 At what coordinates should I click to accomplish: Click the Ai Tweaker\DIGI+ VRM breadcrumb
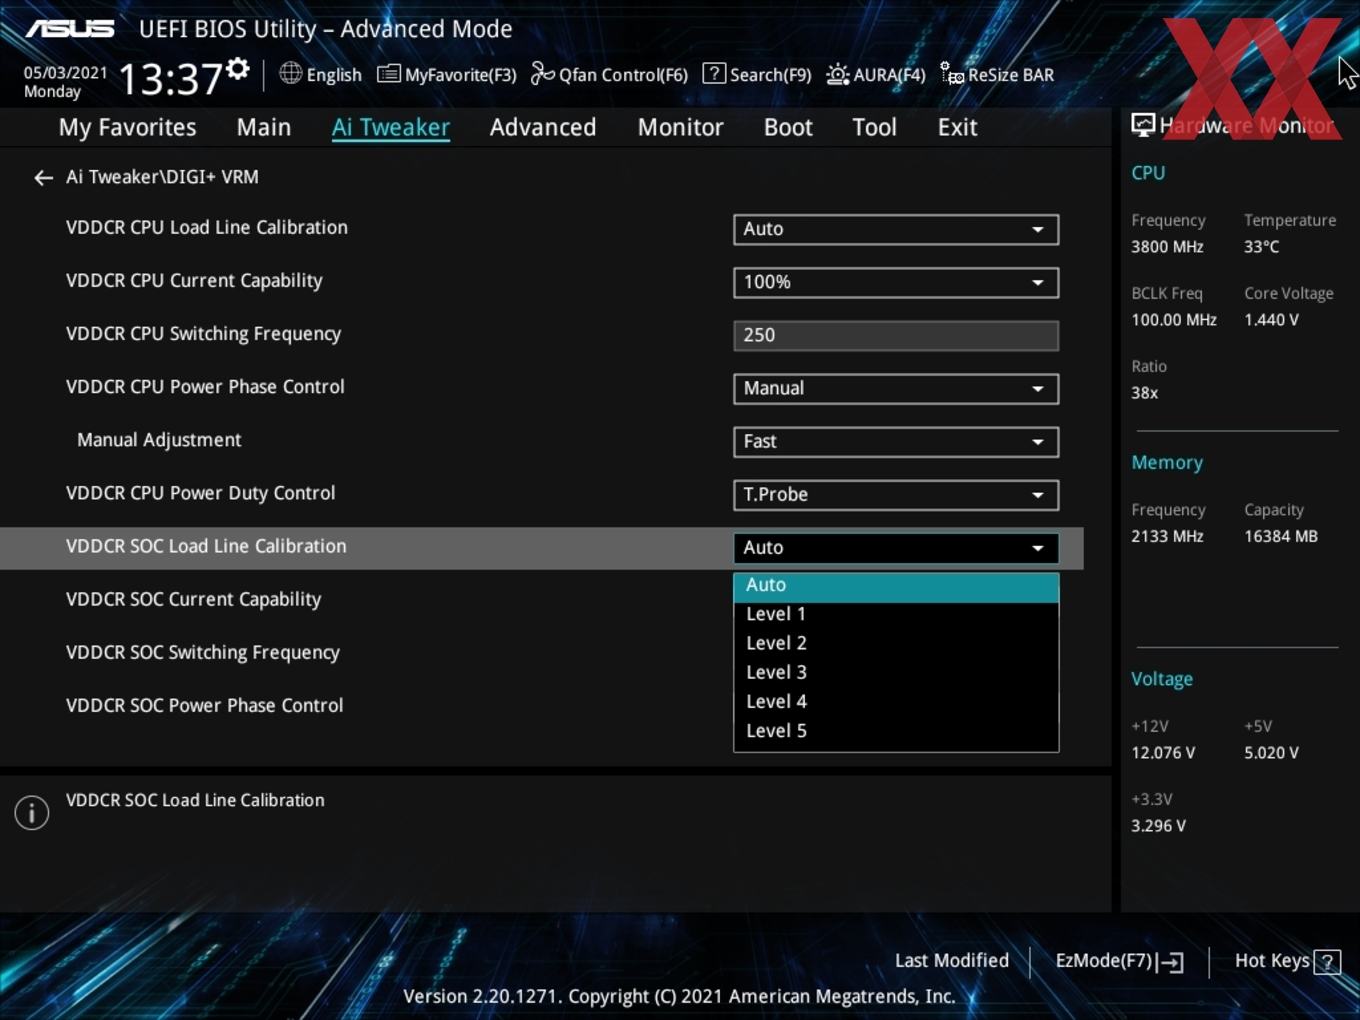[162, 177]
